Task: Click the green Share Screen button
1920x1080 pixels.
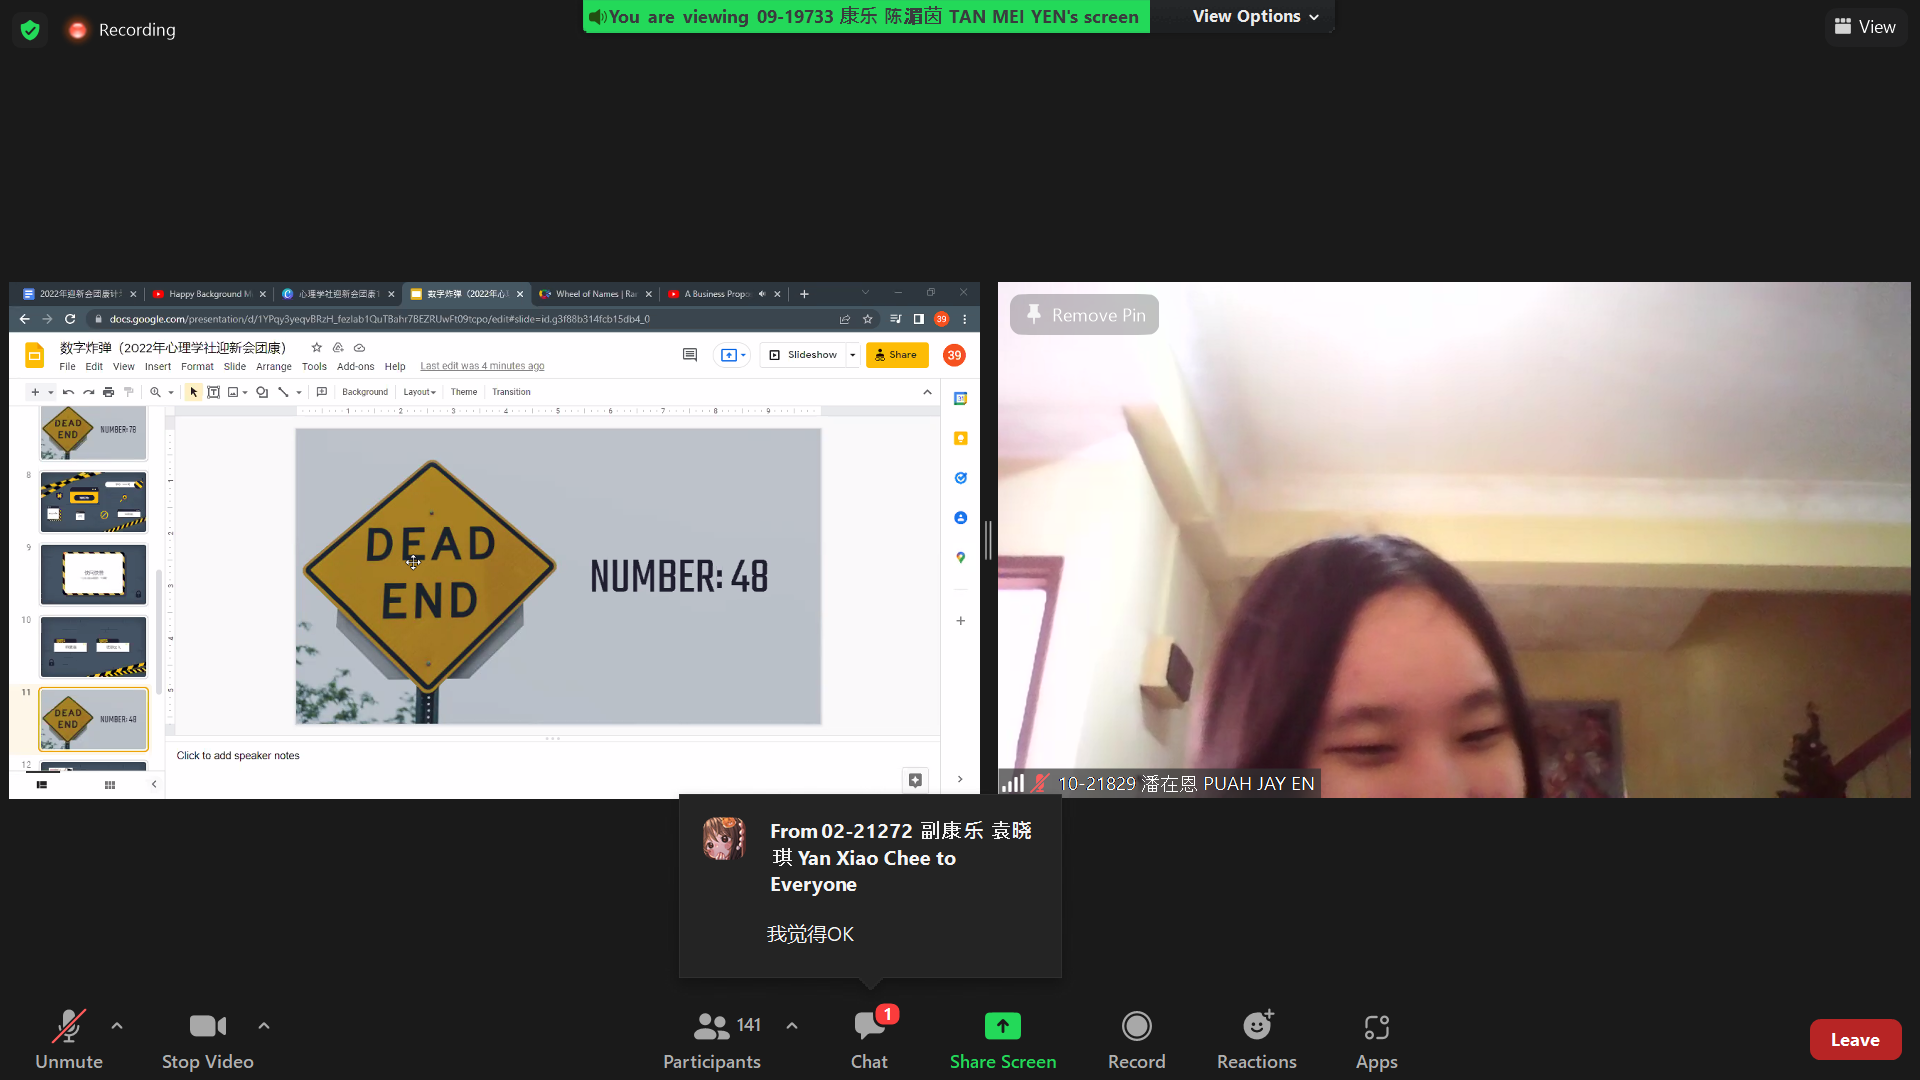Action: [1002, 1039]
